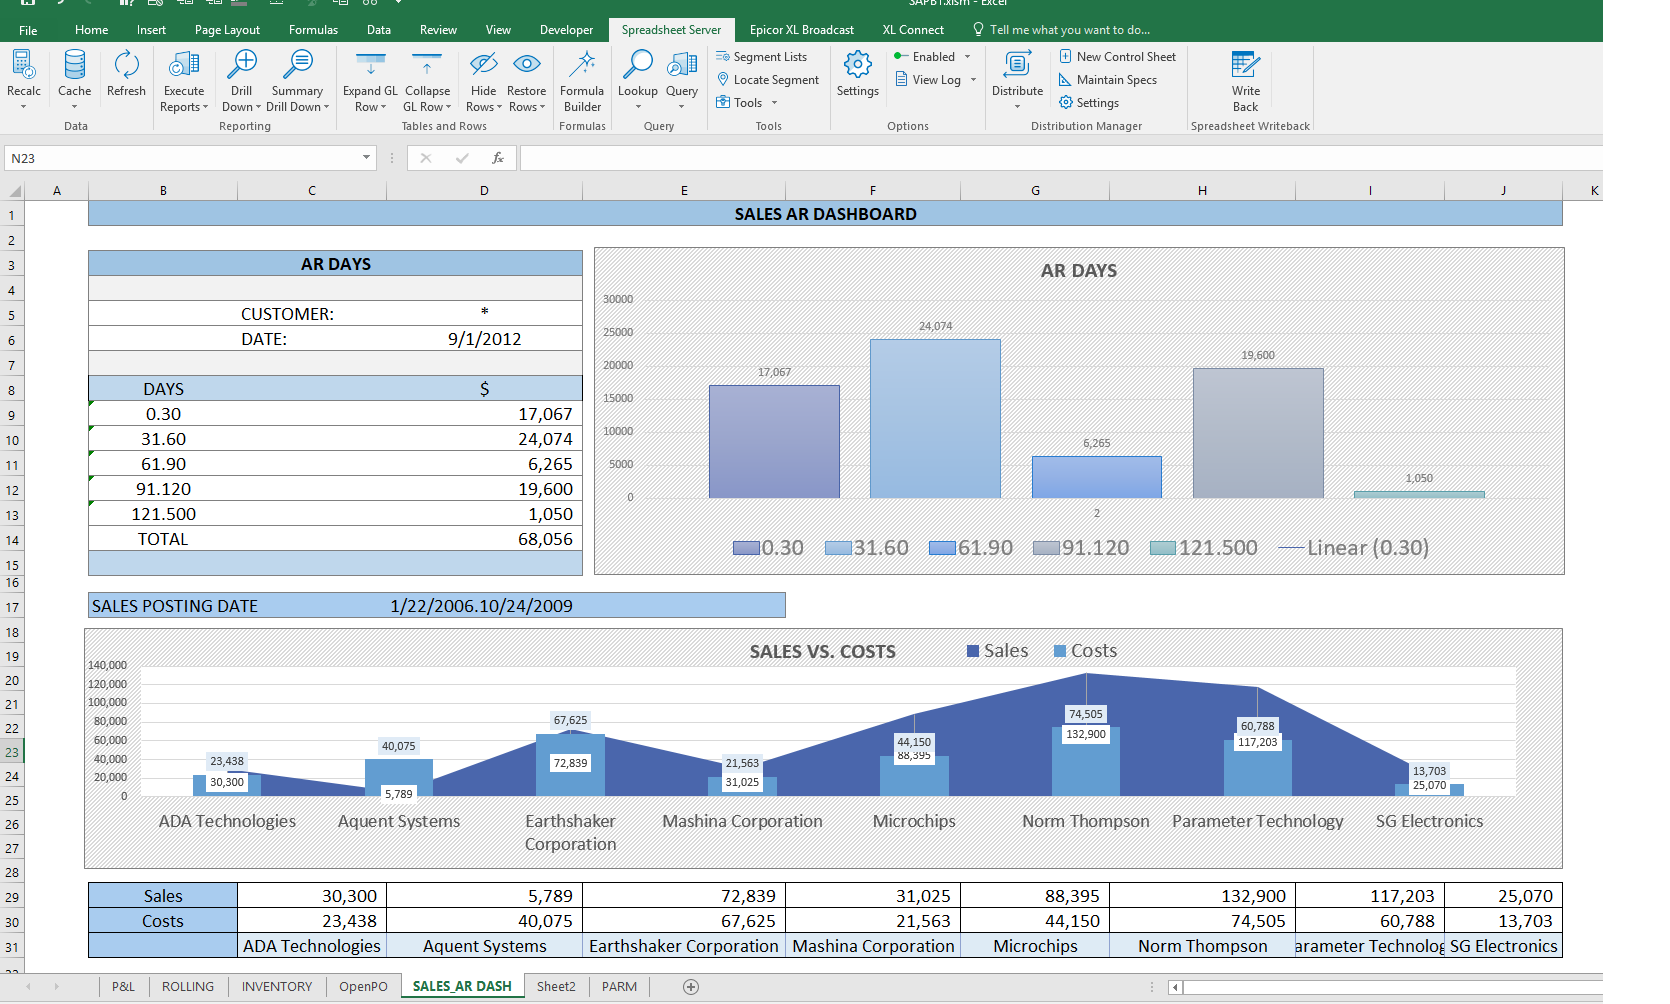Switch to the Formulas ribbon tab
Screen dimensions: 1670x1004
pyautogui.click(x=313, y=30)
